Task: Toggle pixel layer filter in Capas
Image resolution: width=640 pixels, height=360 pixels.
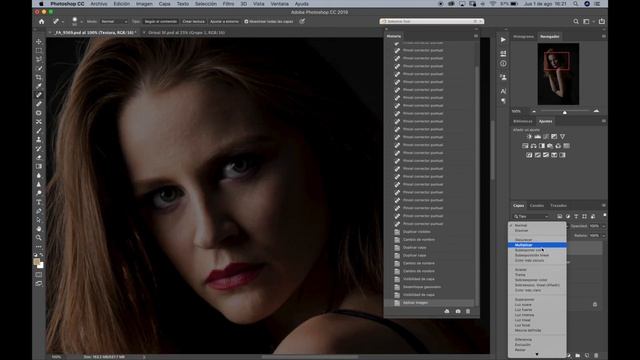Action: tap(560, 216)
